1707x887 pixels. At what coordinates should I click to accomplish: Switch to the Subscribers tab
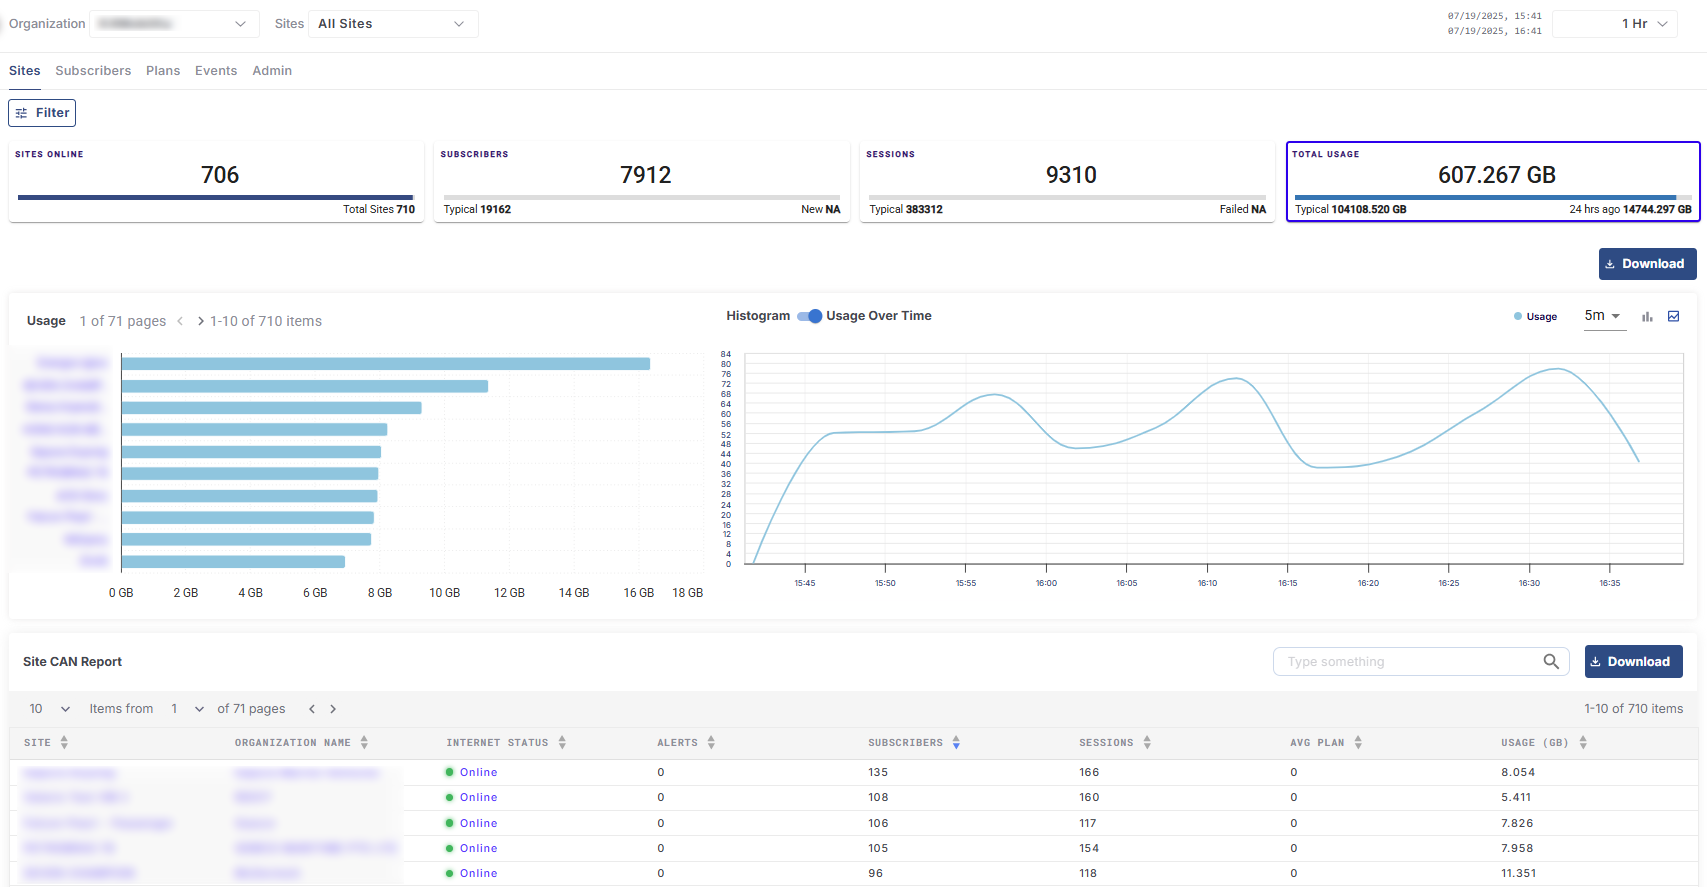93,71
